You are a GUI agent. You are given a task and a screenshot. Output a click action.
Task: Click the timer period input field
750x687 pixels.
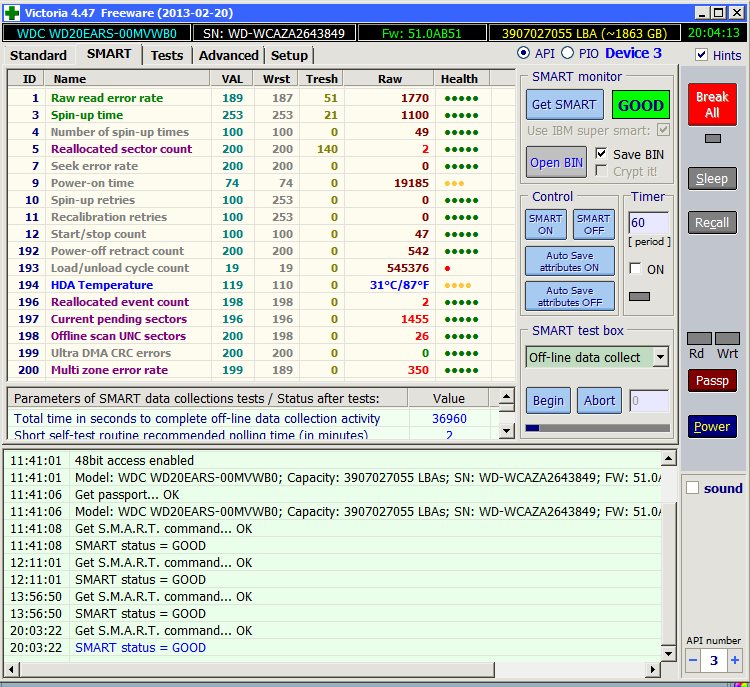(649, 223)
